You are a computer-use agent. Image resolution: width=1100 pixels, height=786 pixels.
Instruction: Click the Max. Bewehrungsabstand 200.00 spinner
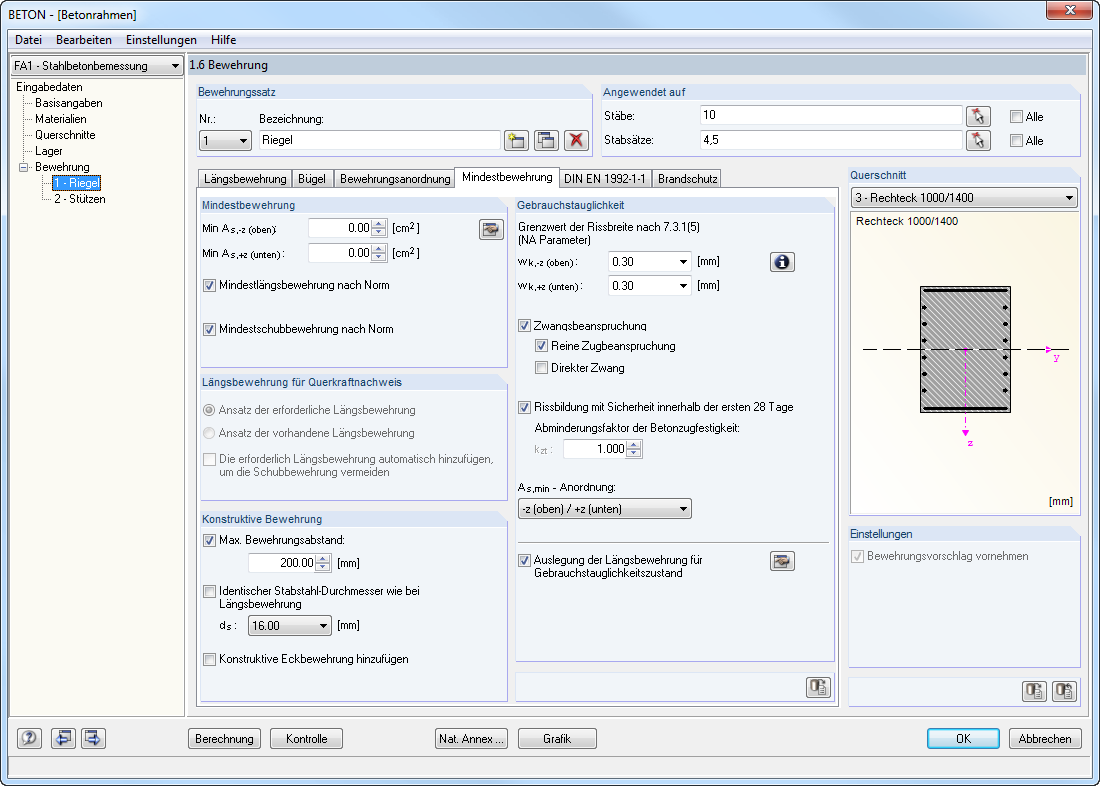click(x=323, y=563)
